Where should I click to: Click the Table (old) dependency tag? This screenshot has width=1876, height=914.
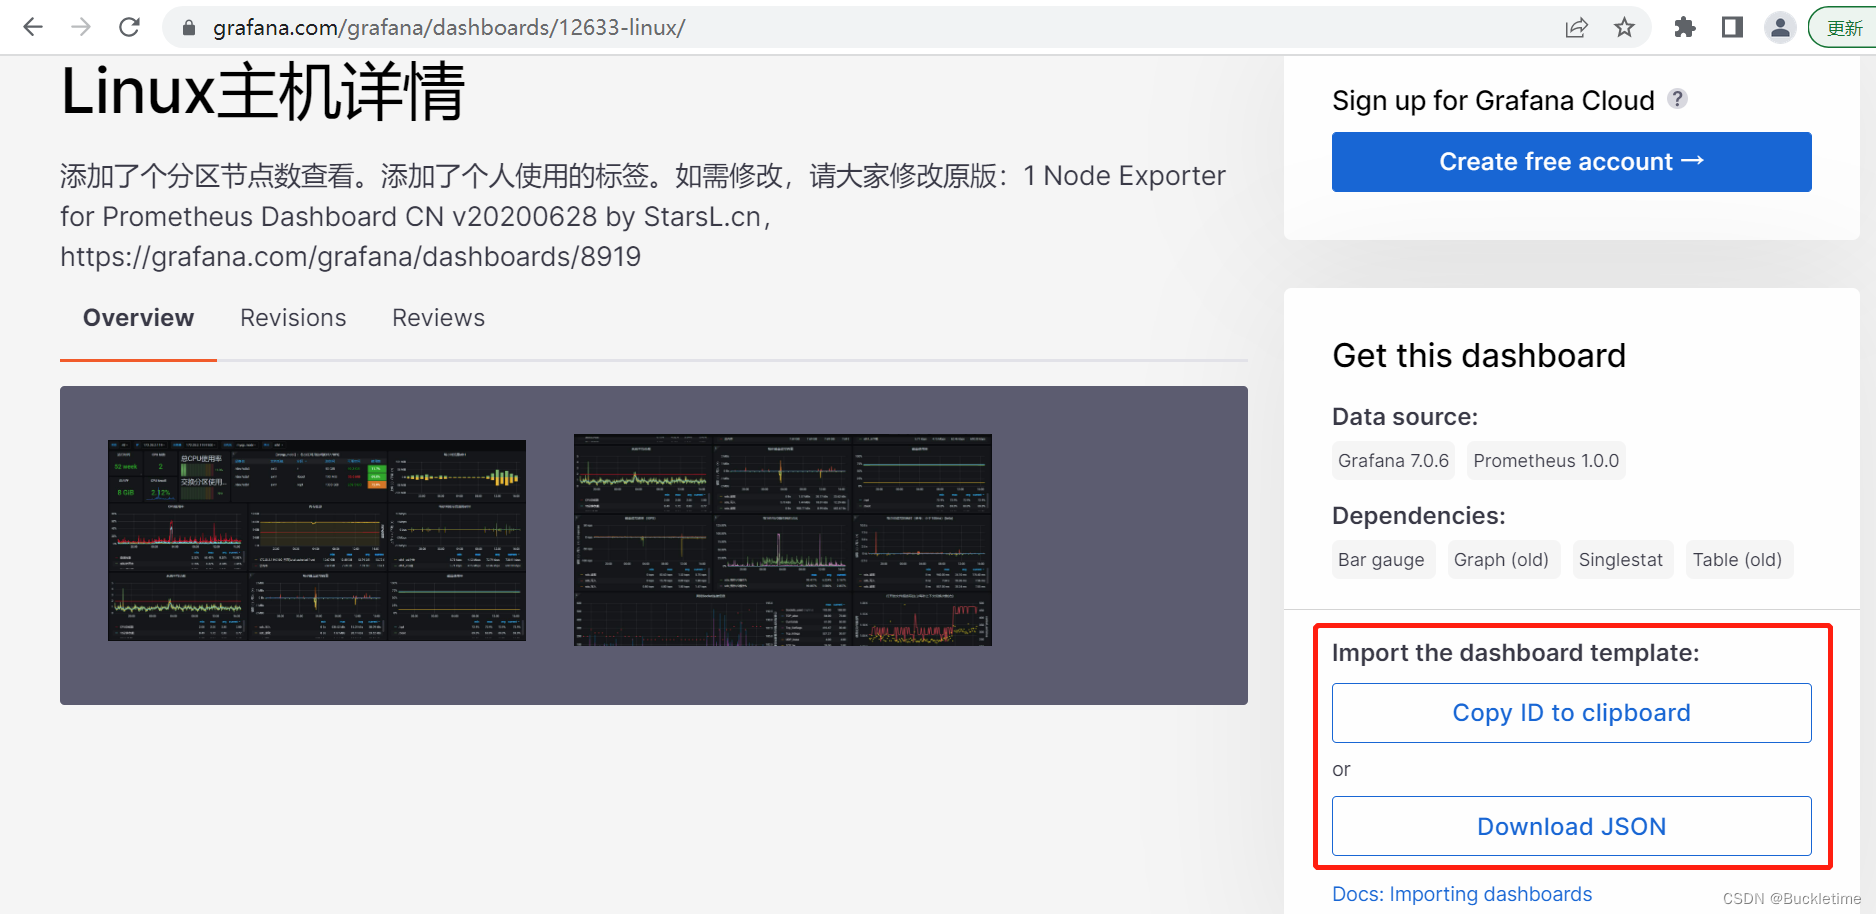pos(1738,560)
